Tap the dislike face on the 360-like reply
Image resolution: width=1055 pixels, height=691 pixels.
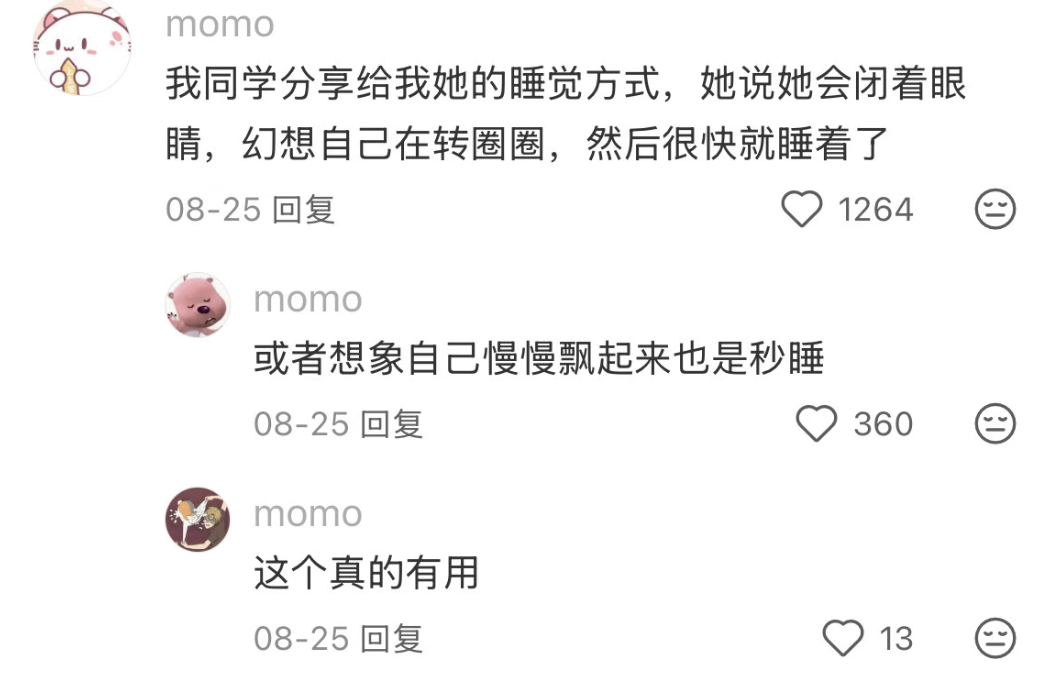(x=995, y=423)
